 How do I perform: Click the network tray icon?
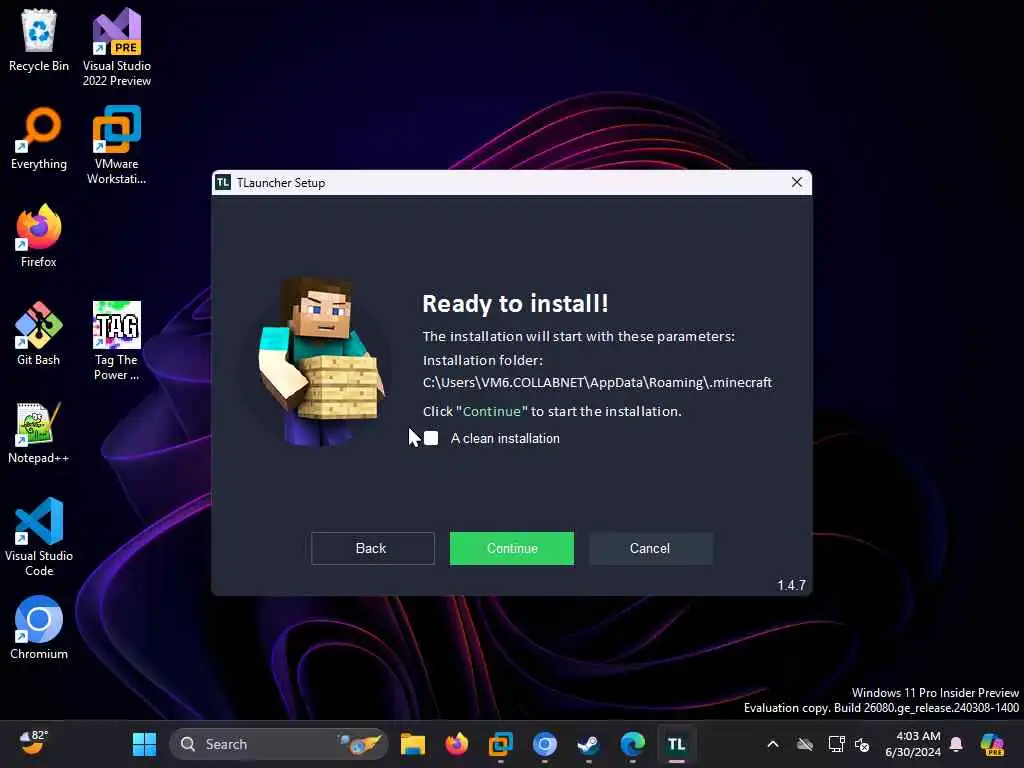pos(836,744)
